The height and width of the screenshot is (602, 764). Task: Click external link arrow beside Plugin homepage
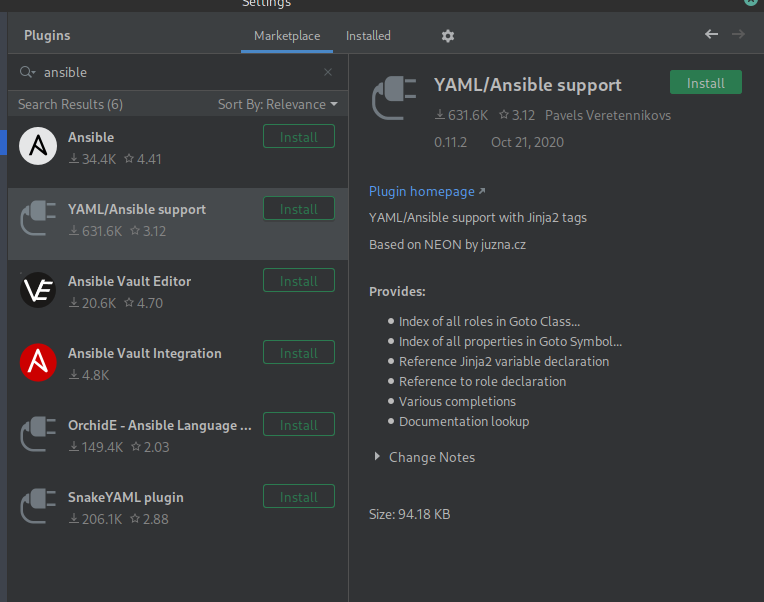[482, 191]
